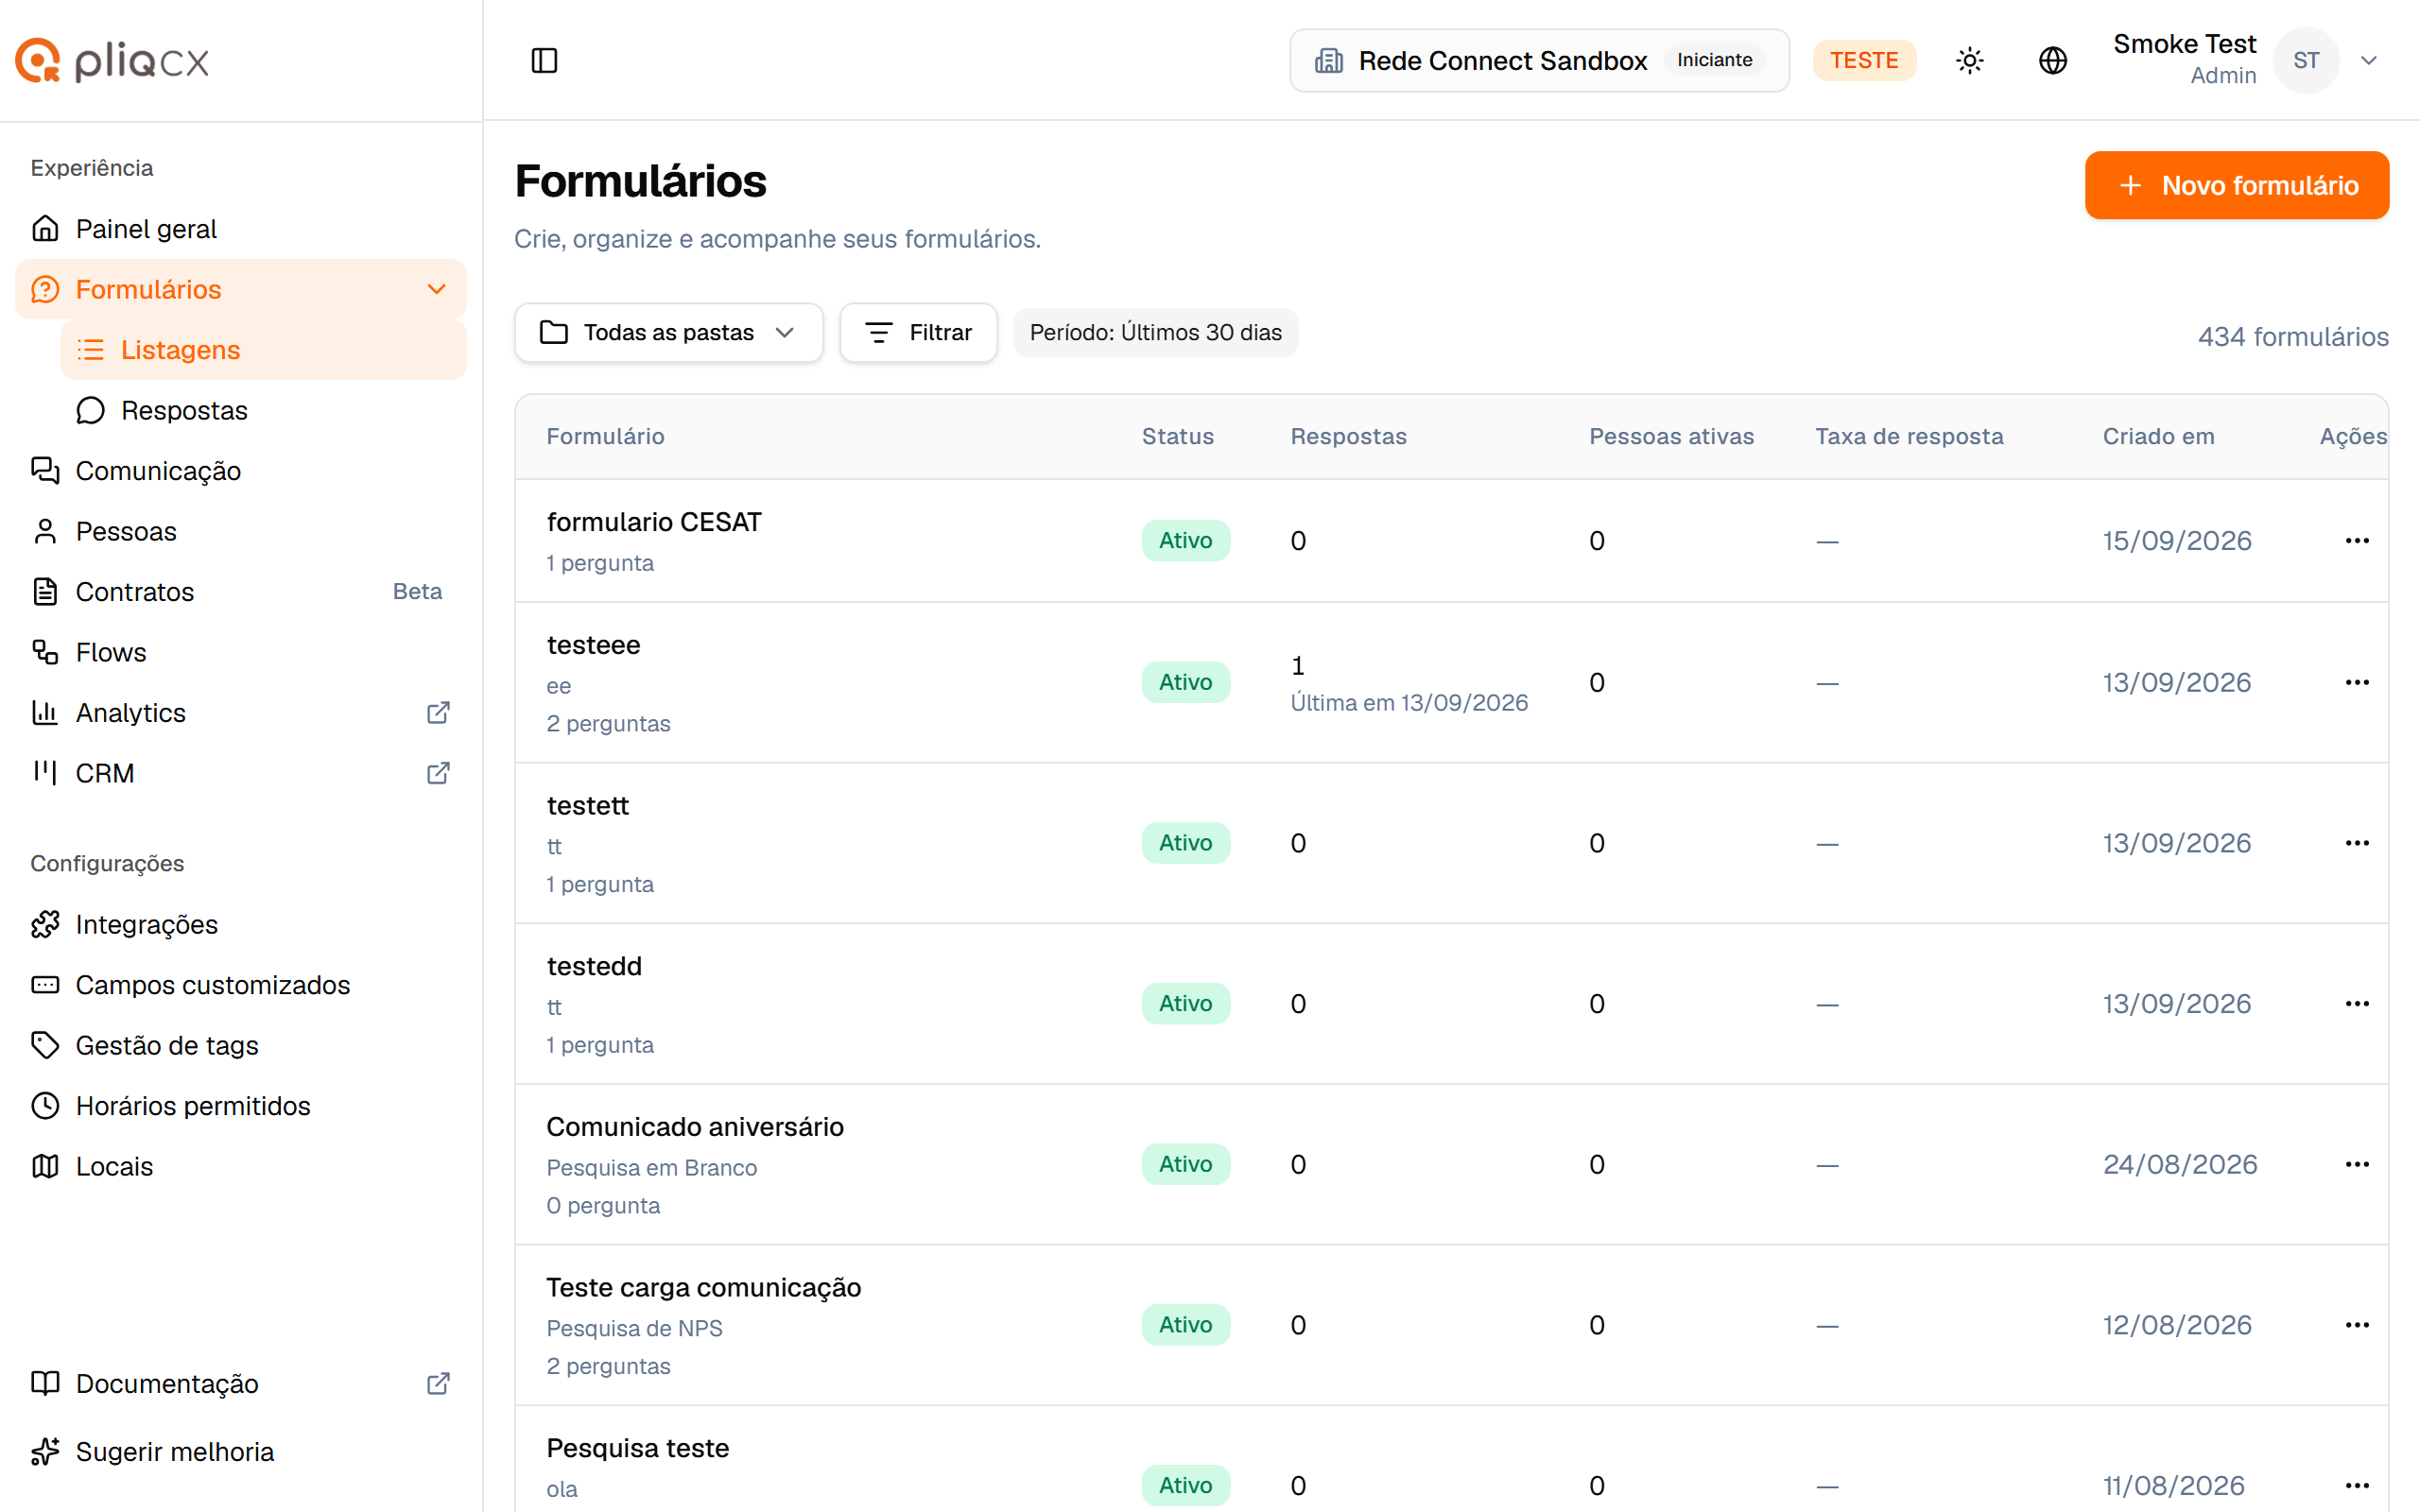This screenshot has height=1512, width=2420.
Task: Open actions menu for formulario CESAT
Action: (x=2357, y=540)
